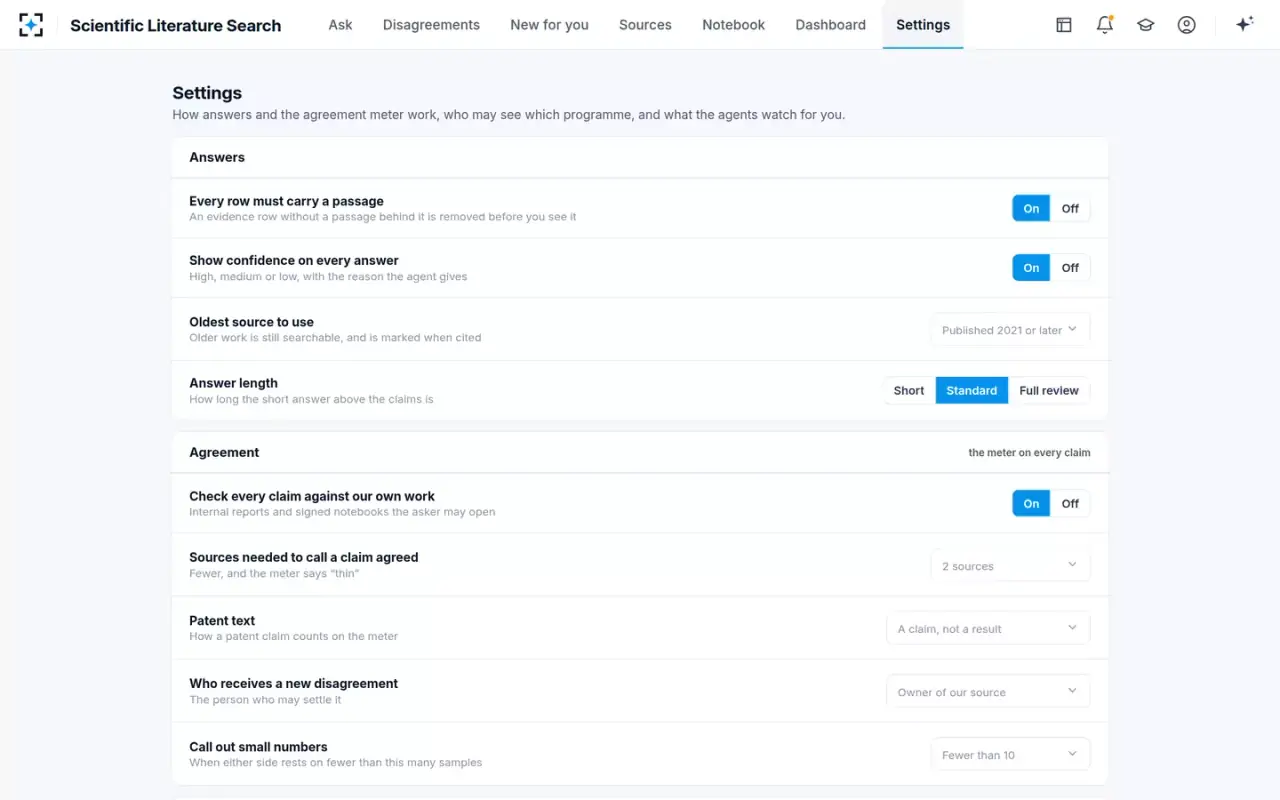Go to the Ask tab
The width and height of the screenshot is (1280, 800).
coord(340,25)
